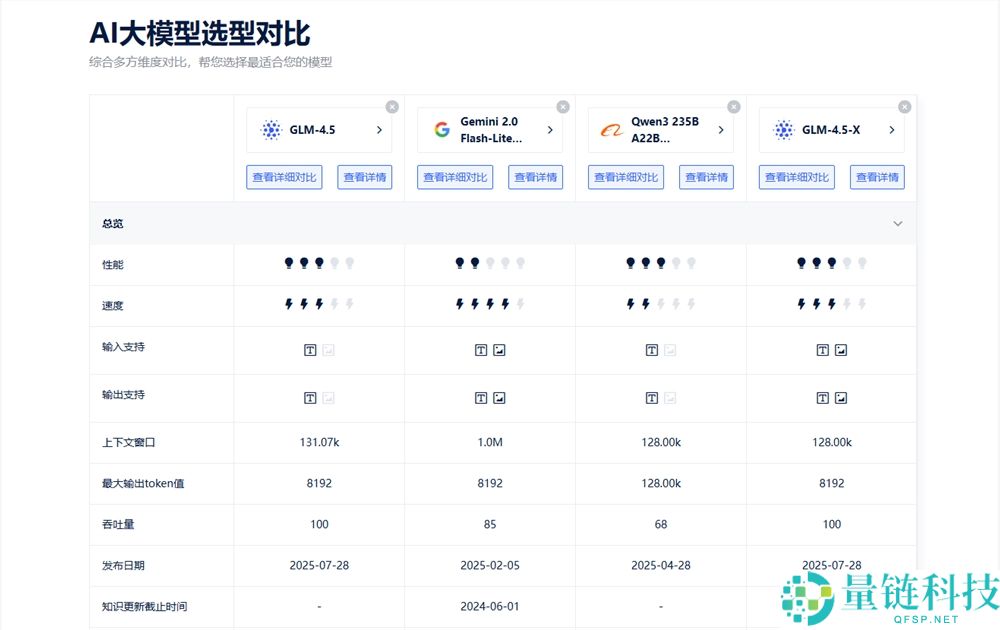Click the Google logo on Gemini 2.0 card
This screenshot has width=1000, height=630.
[442, 129]
